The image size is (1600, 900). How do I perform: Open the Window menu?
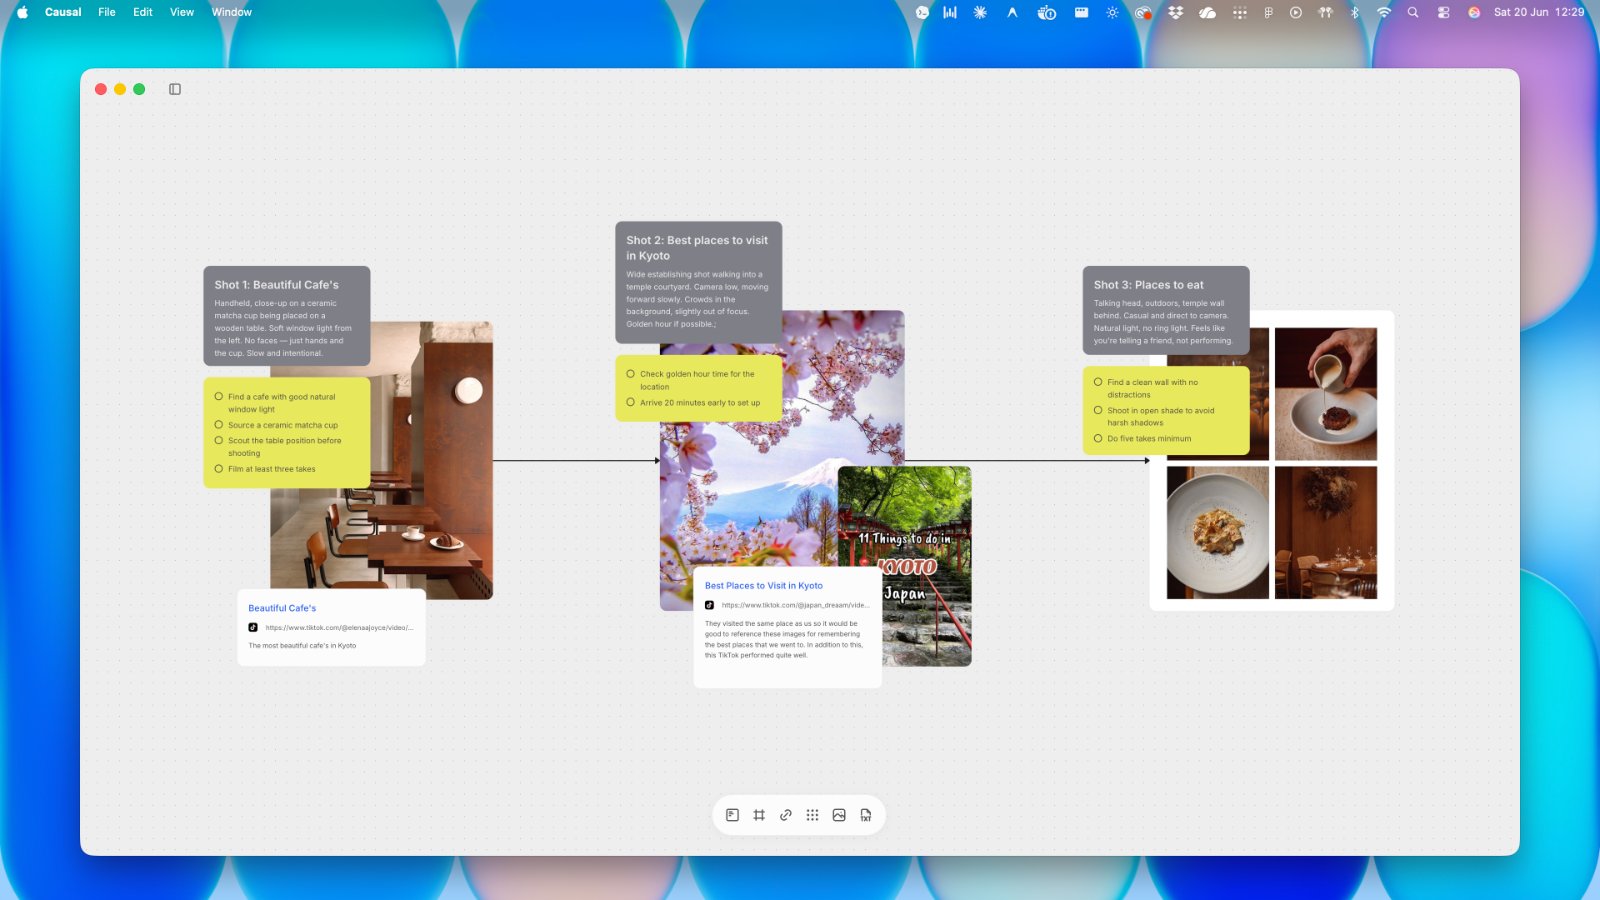[x=232, y=12]
